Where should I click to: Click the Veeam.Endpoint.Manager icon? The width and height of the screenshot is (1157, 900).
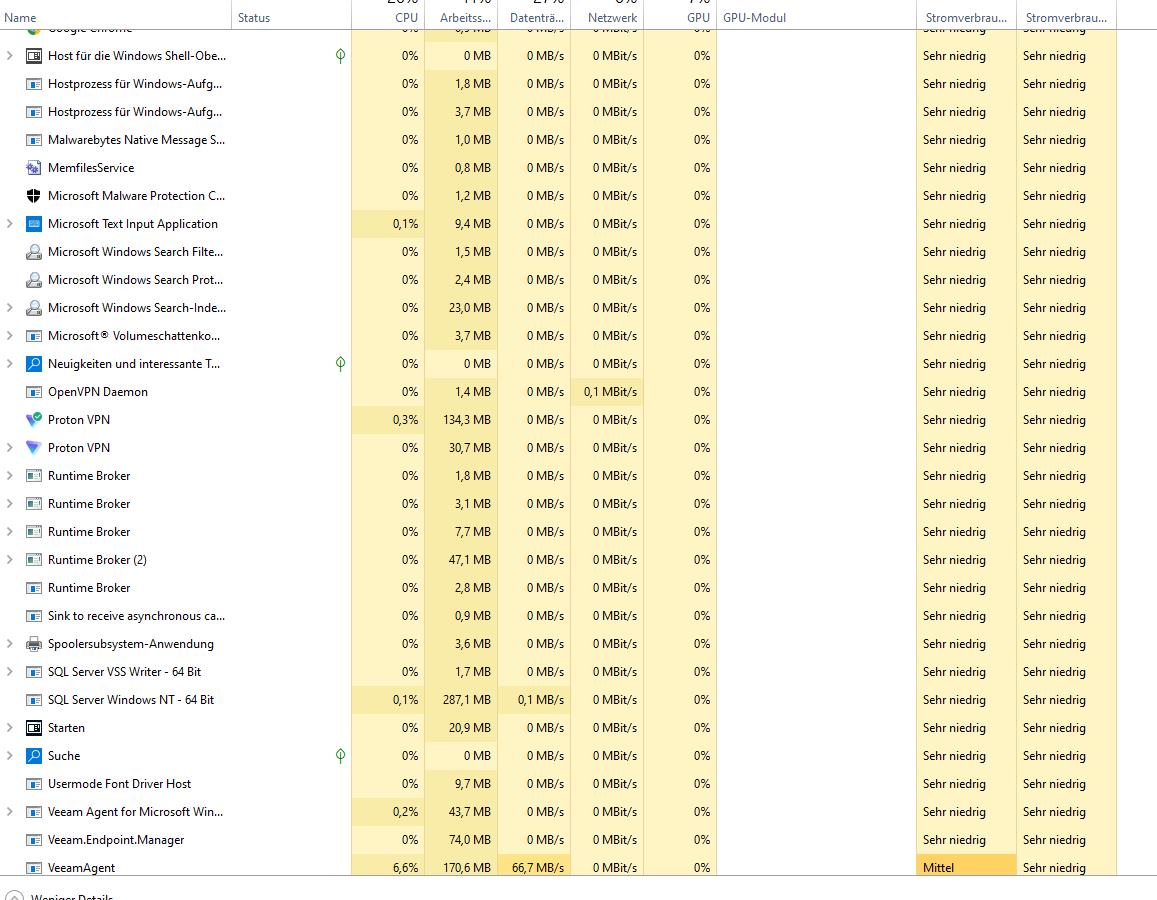coord(33,840)
